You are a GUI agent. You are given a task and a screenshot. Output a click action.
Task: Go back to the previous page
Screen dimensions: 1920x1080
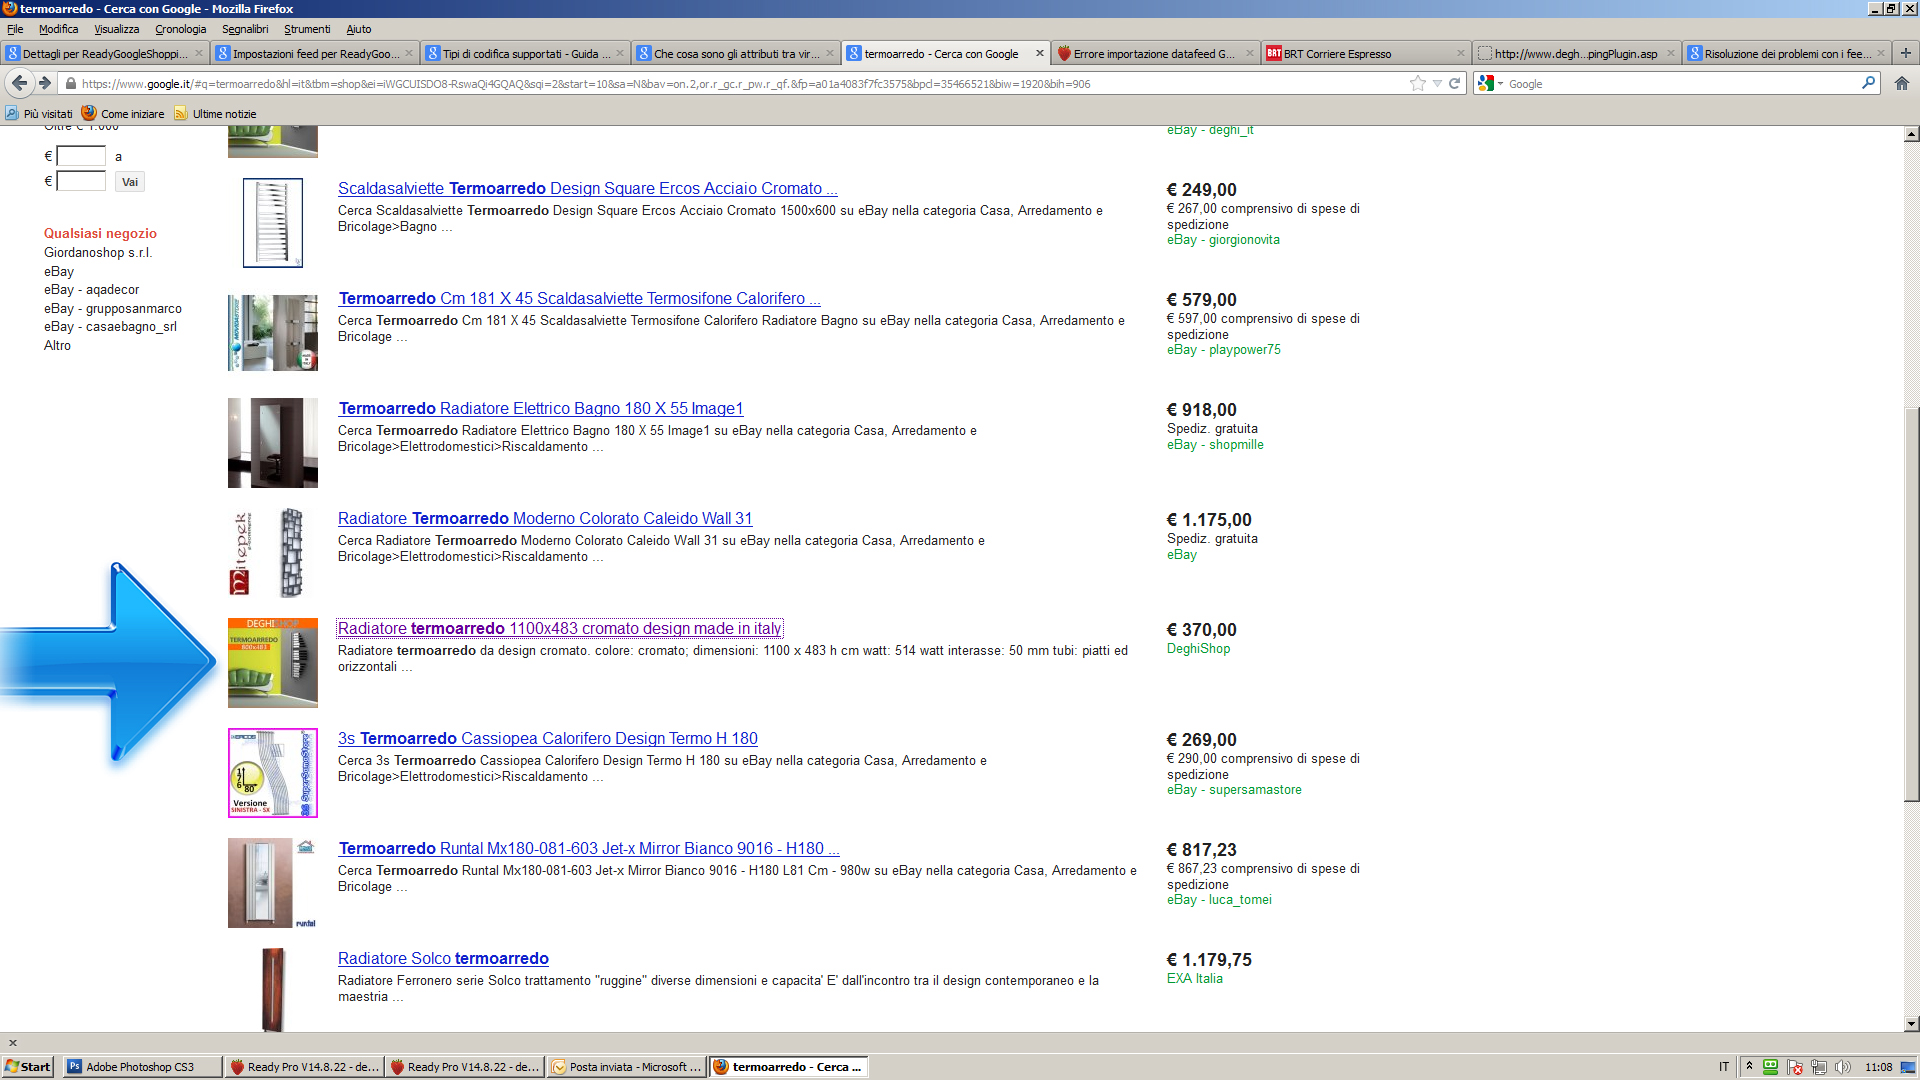tap(19, 83)
